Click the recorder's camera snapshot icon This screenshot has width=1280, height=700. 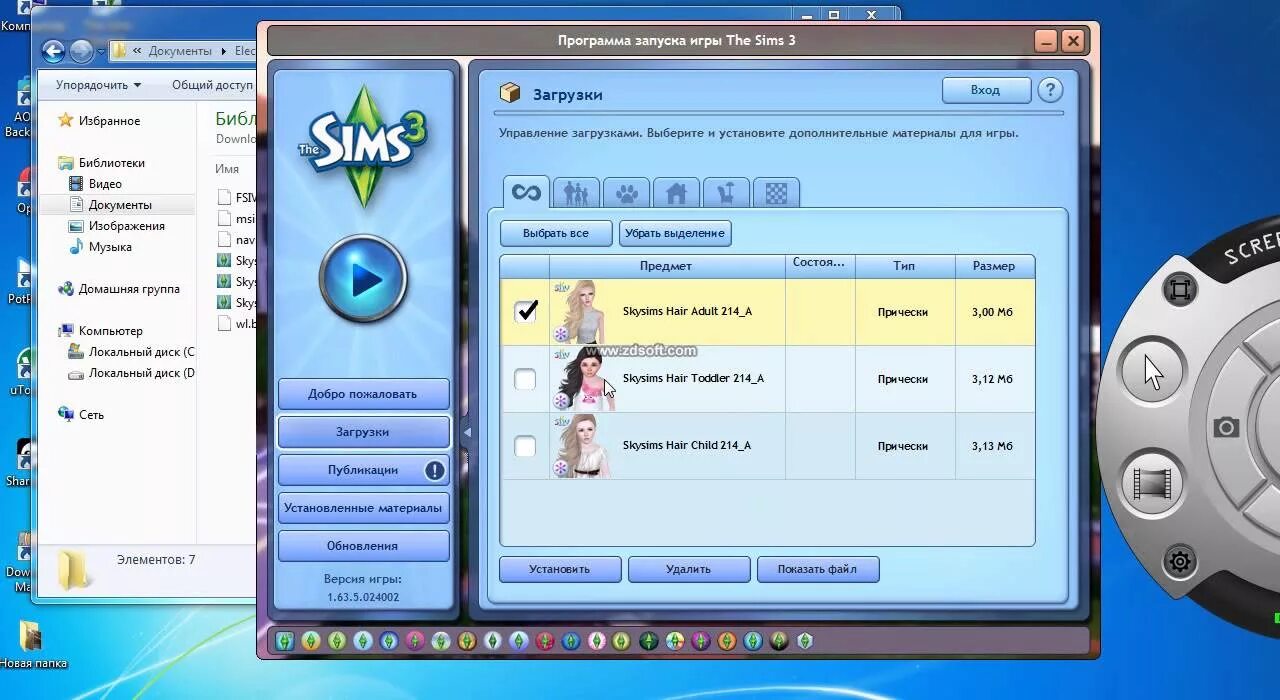(x=1226, y=427)
